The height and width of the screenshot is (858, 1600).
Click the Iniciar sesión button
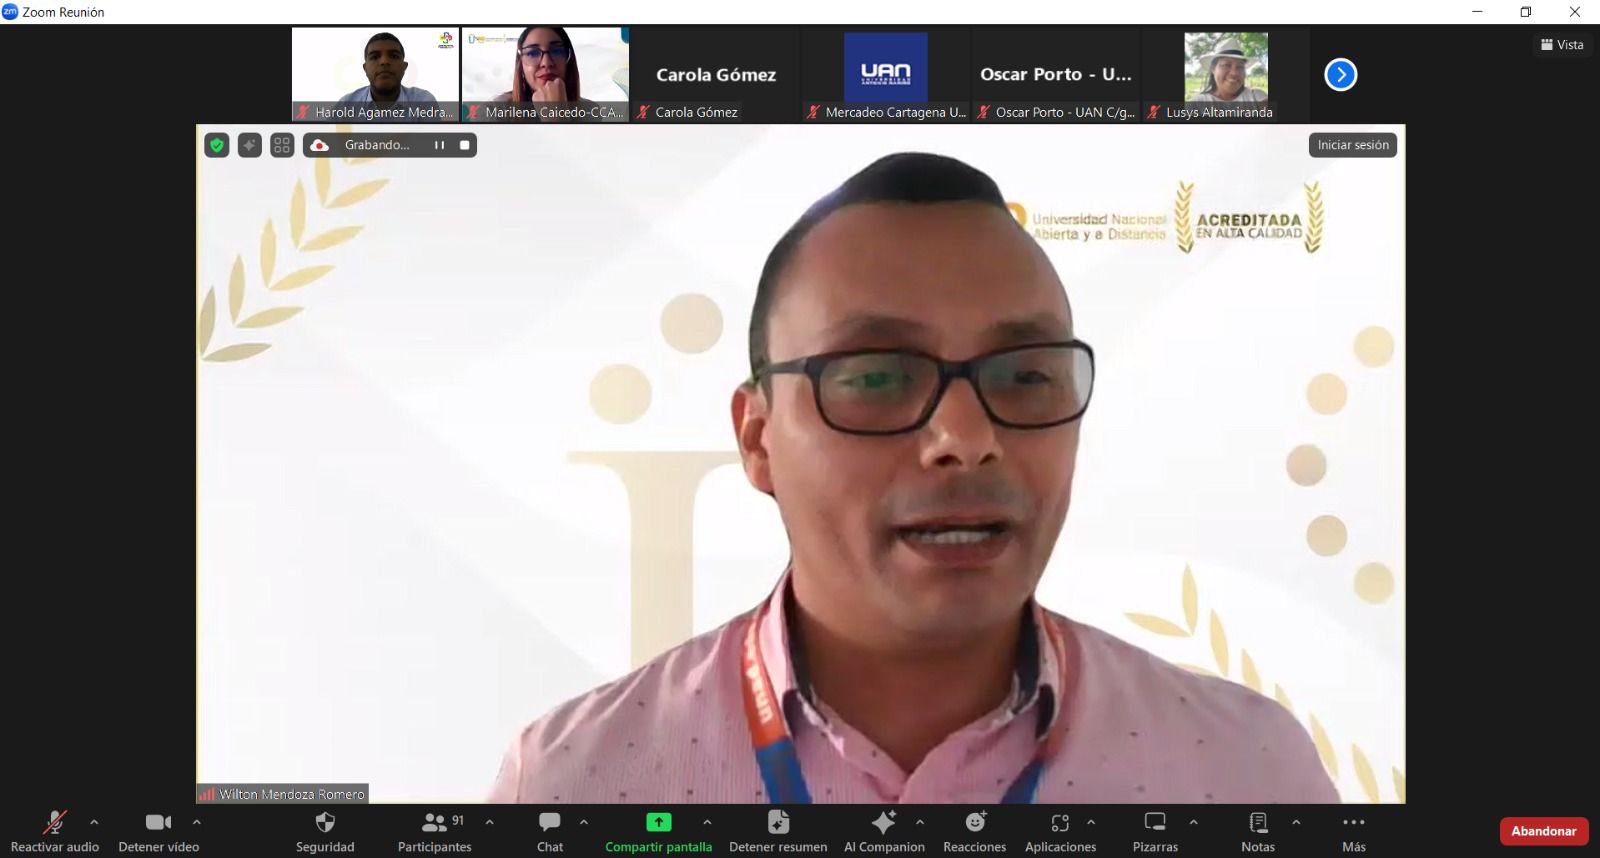[x=1352, y=145]
